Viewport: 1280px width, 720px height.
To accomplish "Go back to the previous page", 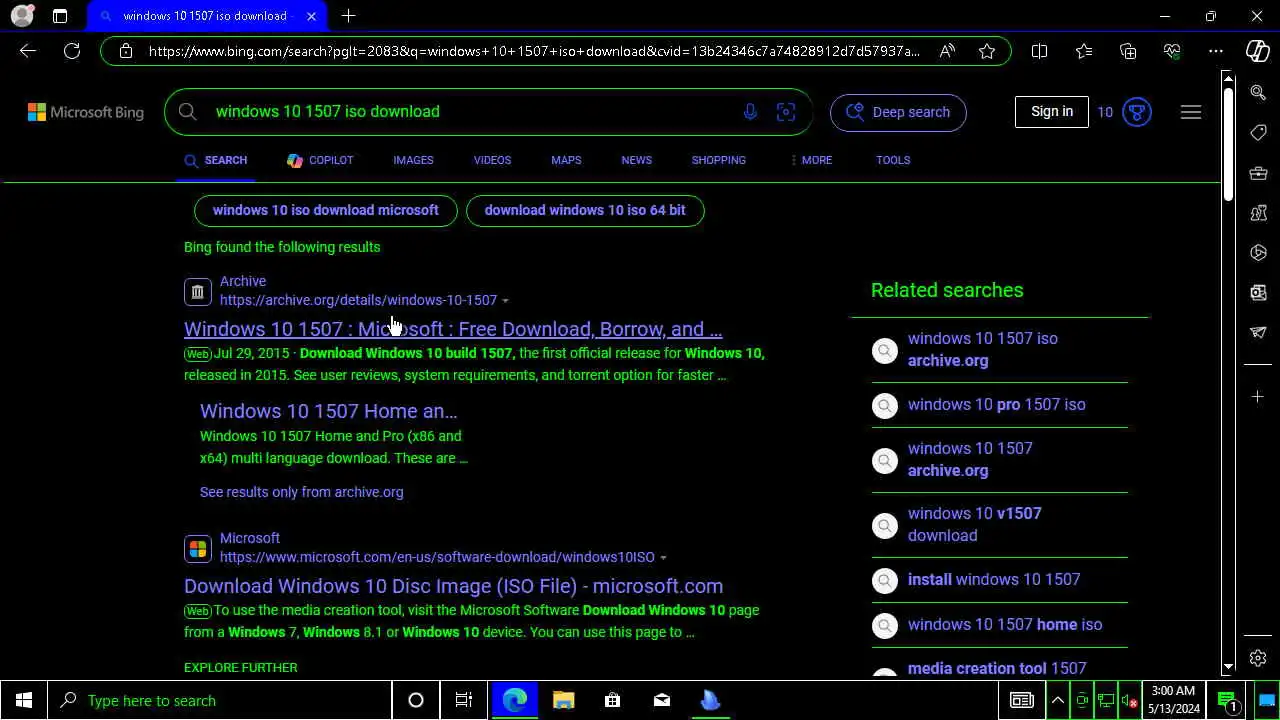I will tap(28, 51).
